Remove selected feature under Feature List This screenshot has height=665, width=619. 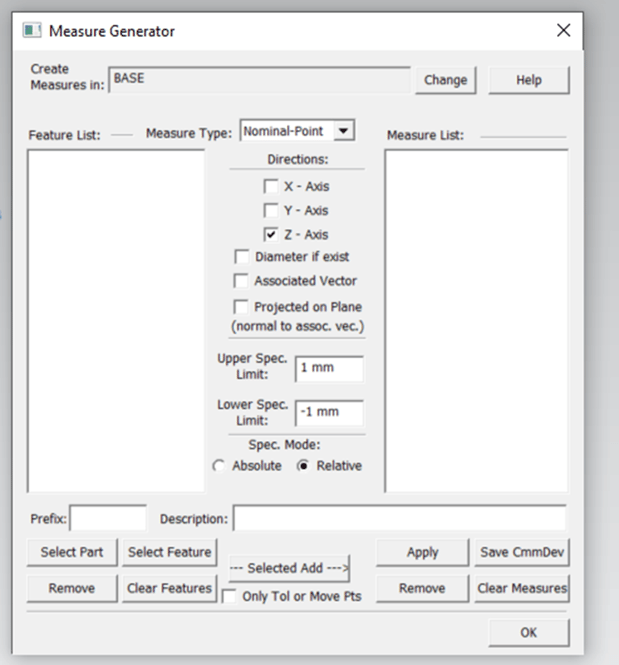(72, 588)
